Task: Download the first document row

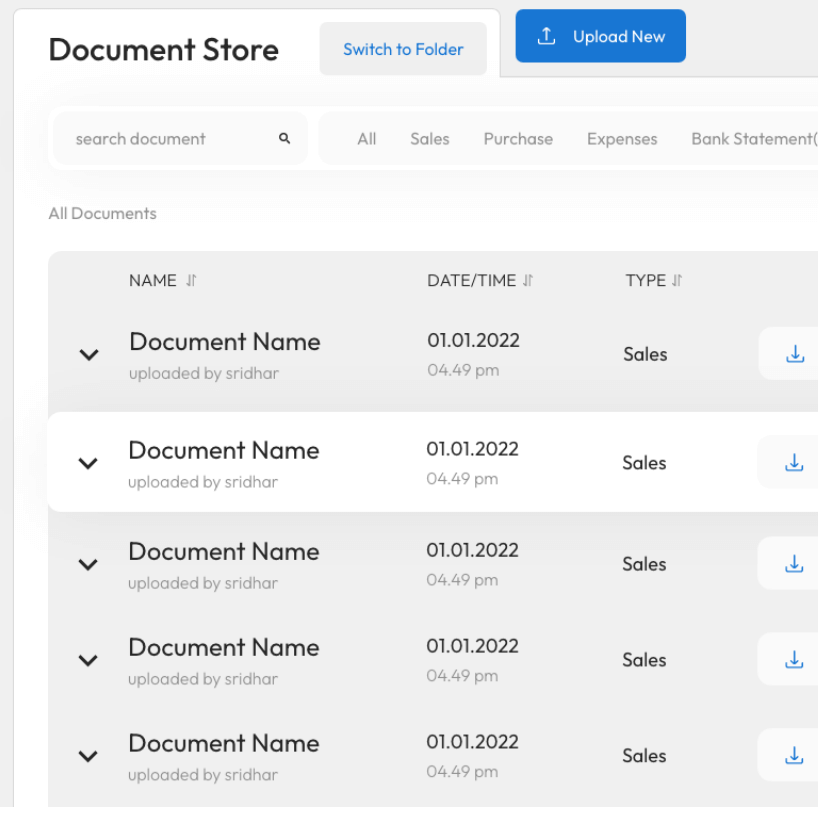Action: click(x=795, y=354)
